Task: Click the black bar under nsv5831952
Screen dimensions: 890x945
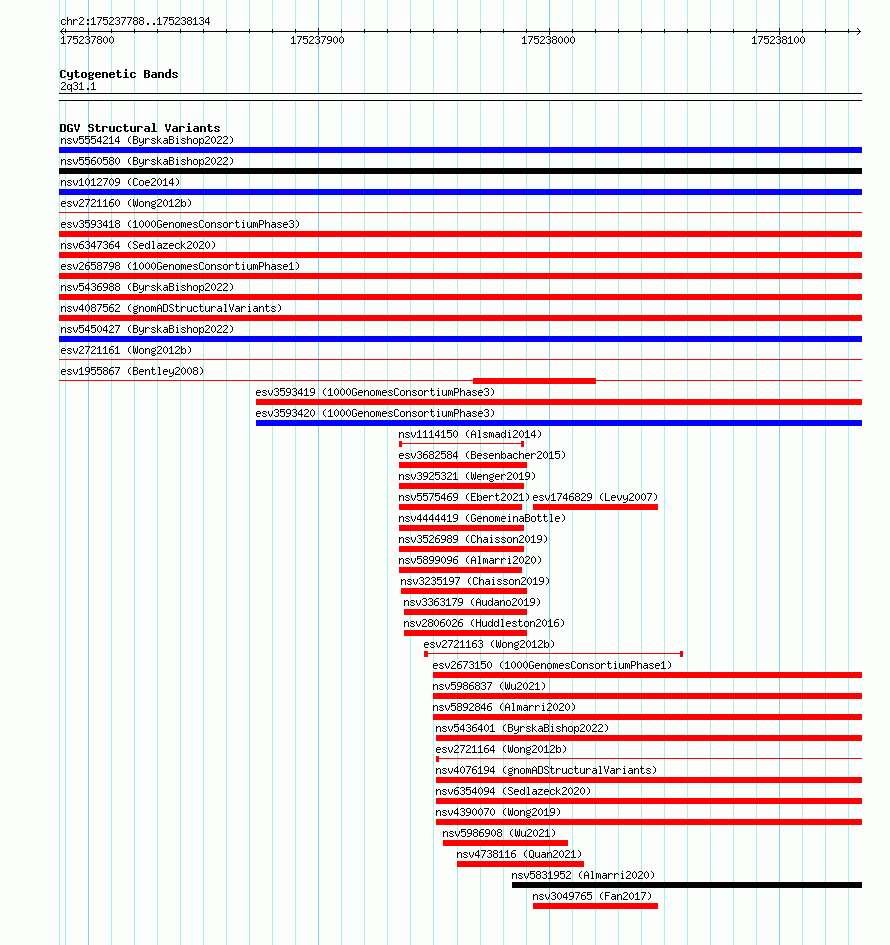Action: (x=687, y=885)
